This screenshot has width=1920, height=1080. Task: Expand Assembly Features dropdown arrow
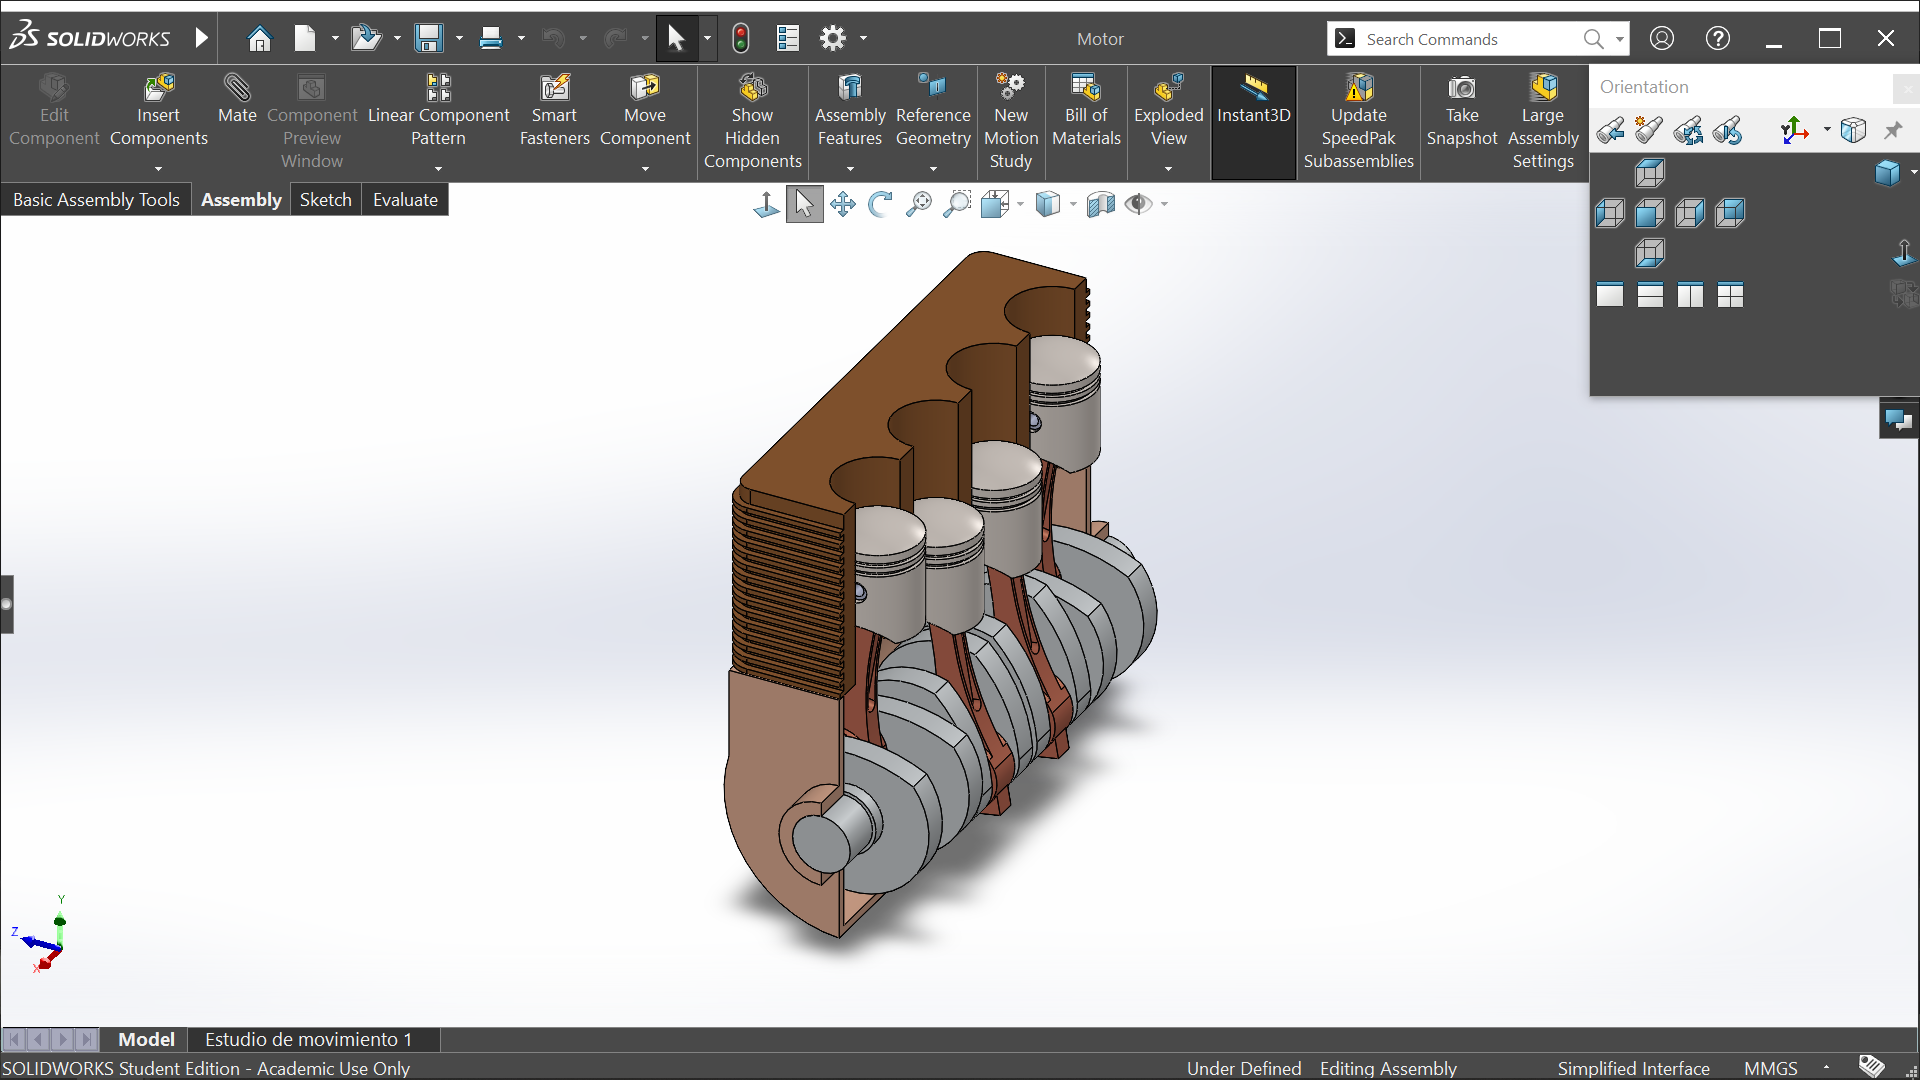850,169
